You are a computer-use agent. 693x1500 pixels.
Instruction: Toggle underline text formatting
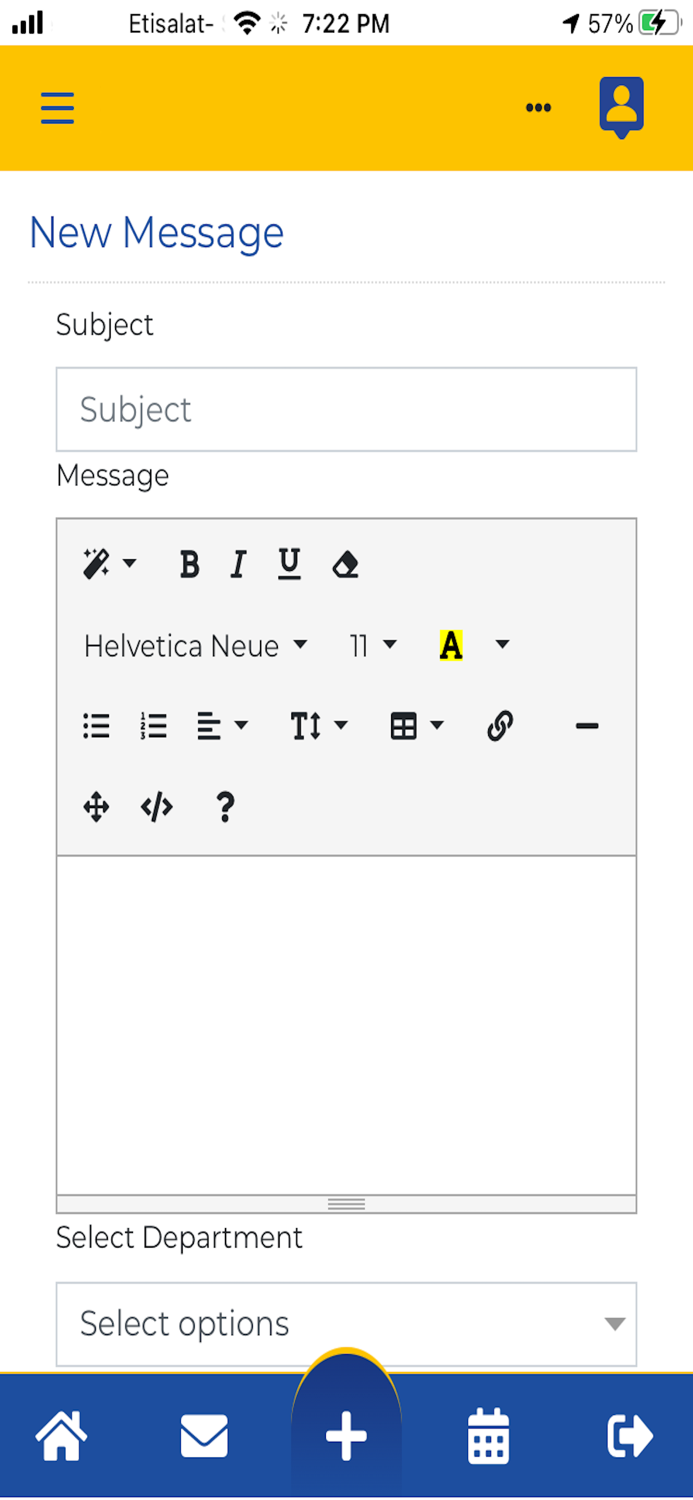coord(289,565)
